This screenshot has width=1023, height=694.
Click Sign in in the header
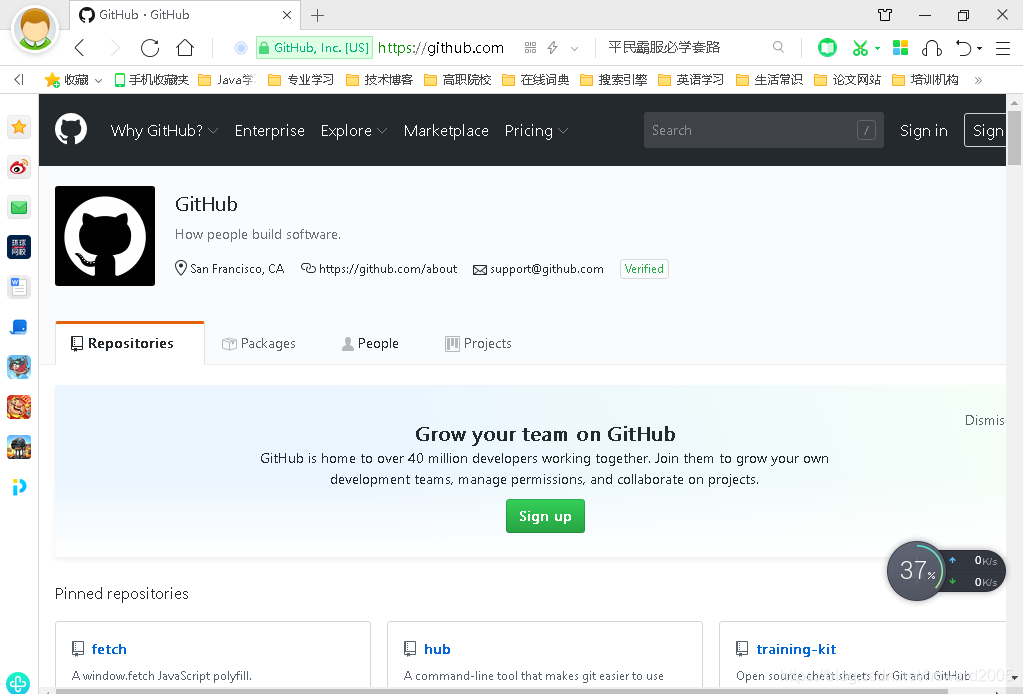(x=923, y=130)
